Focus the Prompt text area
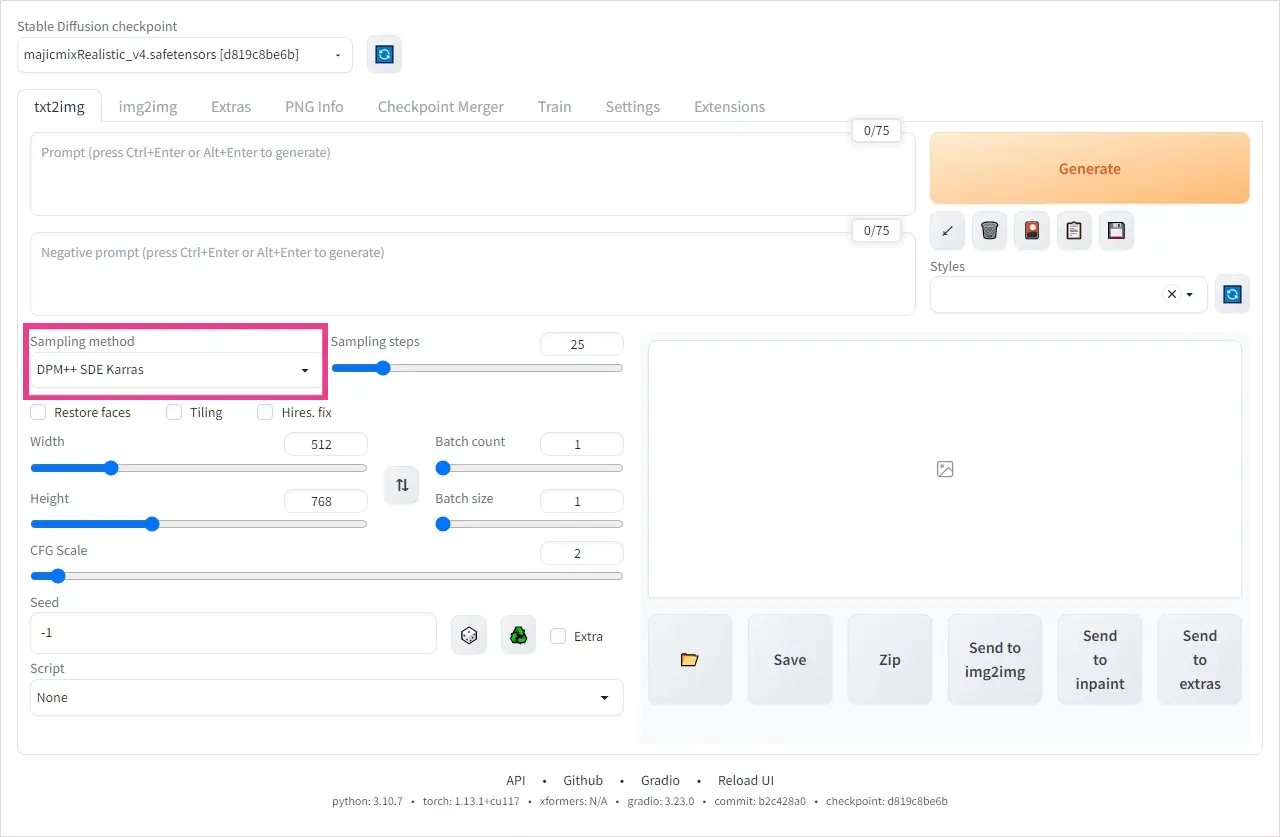 click(x=473, y=174)
